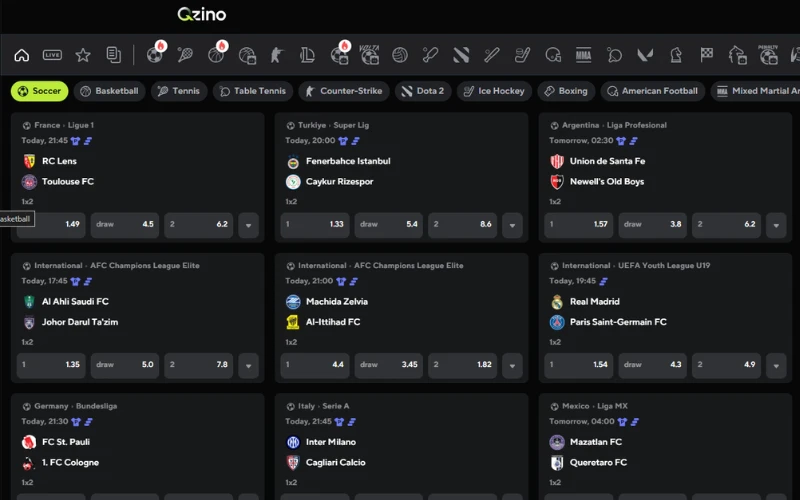Click jersey icon on Fenerbahce Istanbul match

pyautogui.click(x=343, y=141)
